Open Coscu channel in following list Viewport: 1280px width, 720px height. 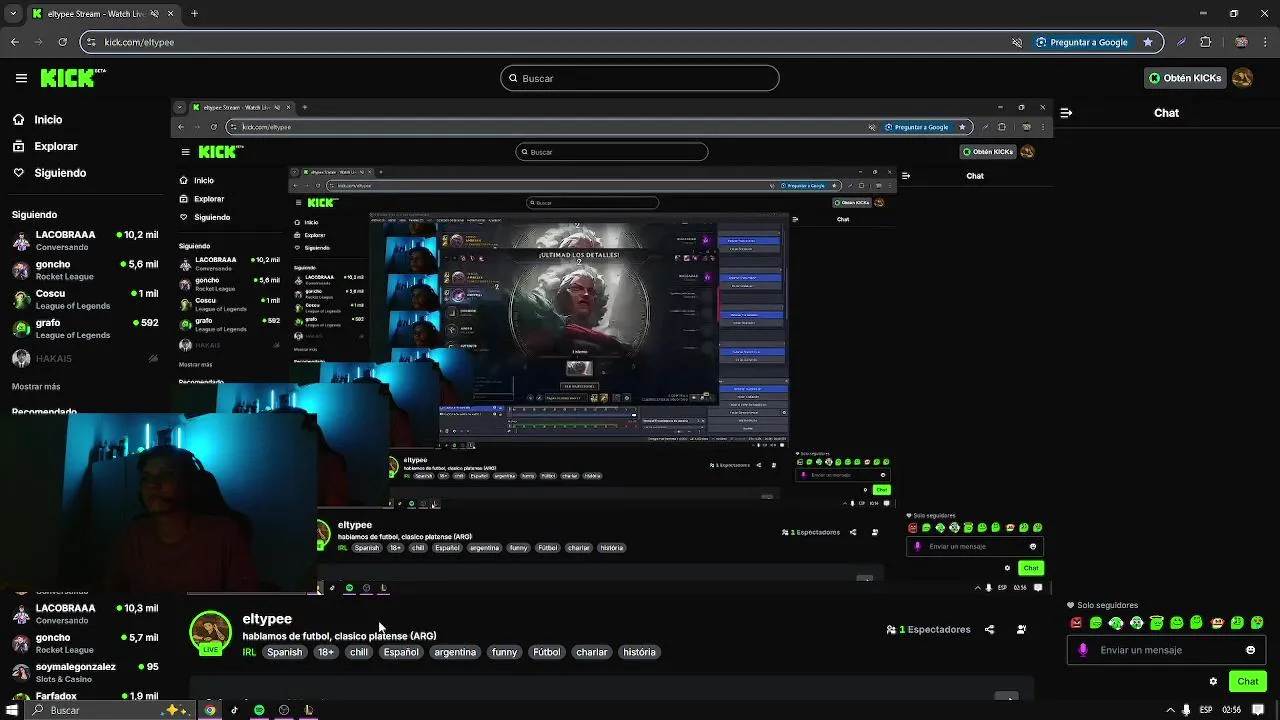point(85,299)
